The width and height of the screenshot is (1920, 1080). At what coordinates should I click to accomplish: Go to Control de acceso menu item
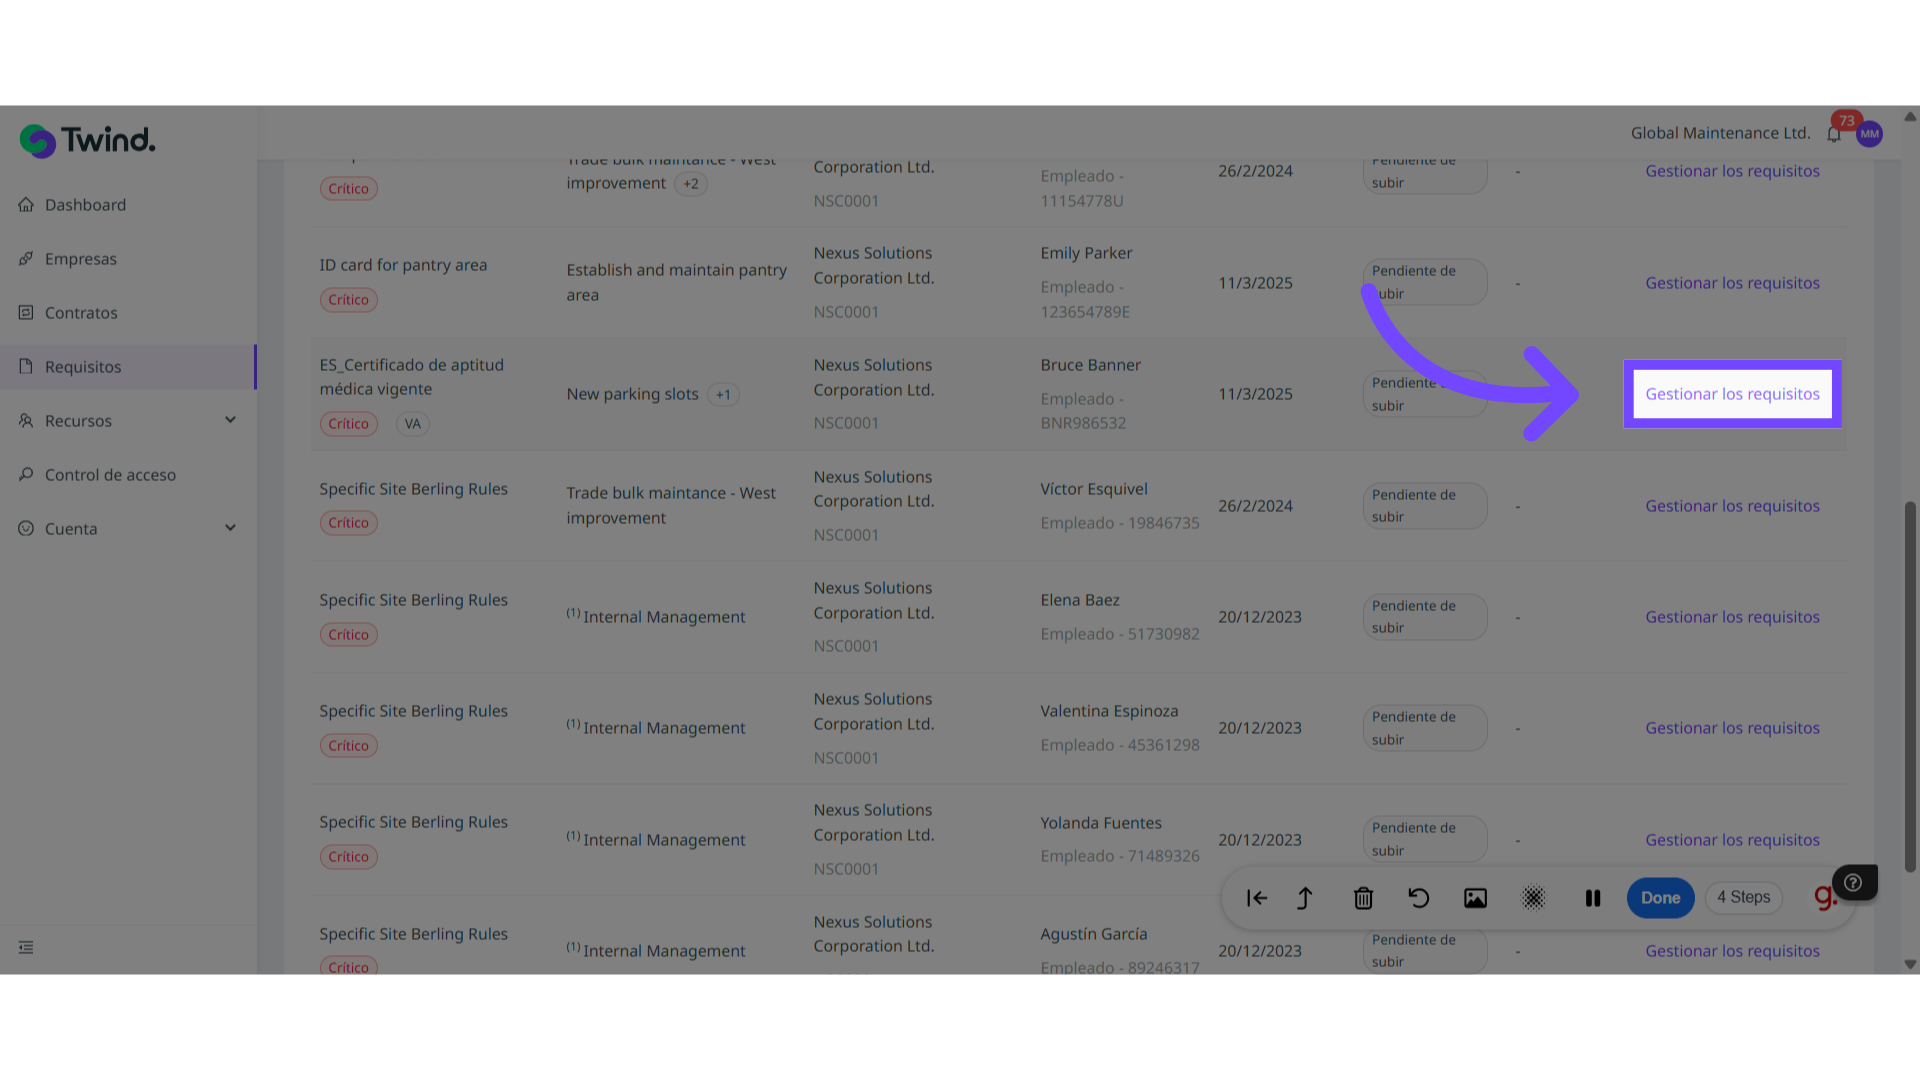pyautogui.click(x=110, y=475)
